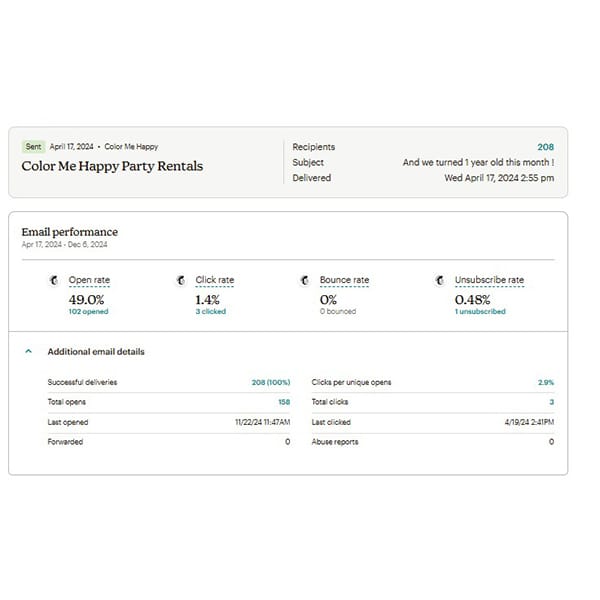600x600 pixels.
Task: Click the Mailchimp icon beside Click rate
Action: tap(181, 280)
